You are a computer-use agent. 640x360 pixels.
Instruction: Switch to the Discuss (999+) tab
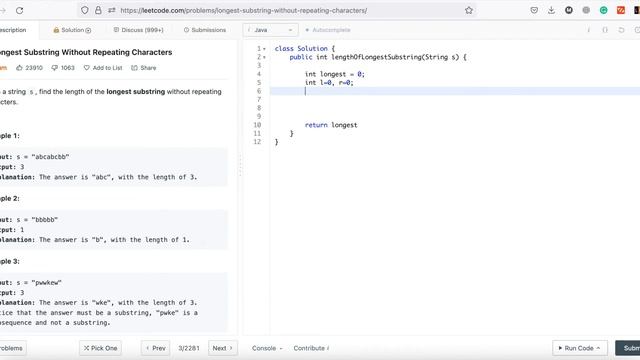[138, 30]
